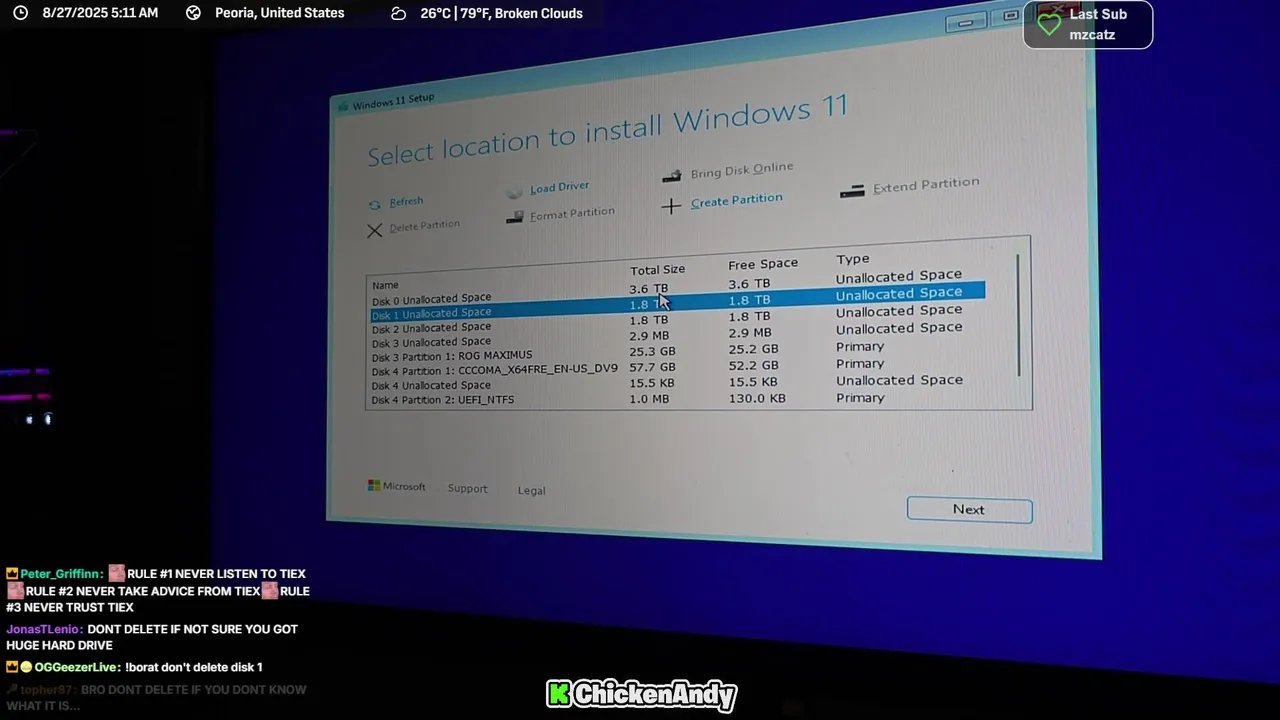Click the JonasTLenio chat username
Viewport: 1280px width, 720px height.
pos(44,630)
